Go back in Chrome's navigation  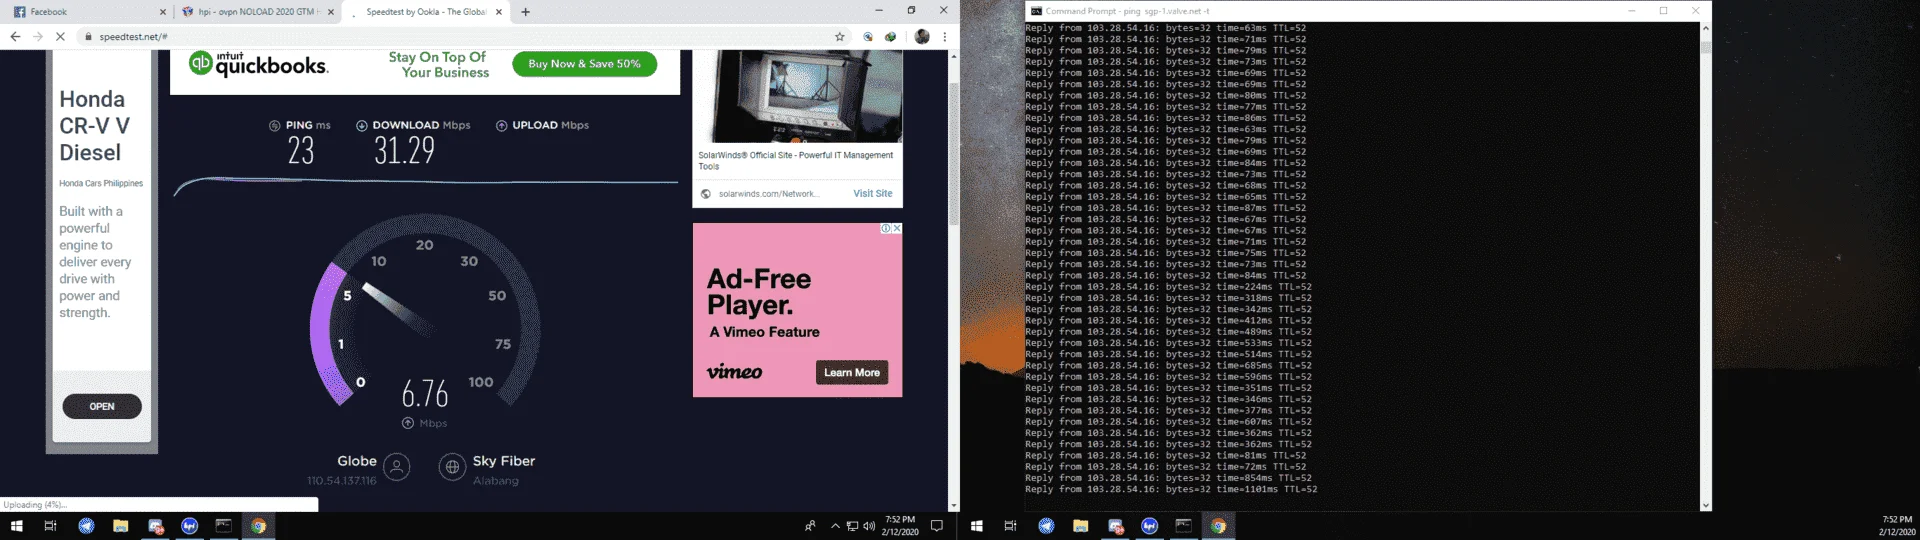click(15, 36)
